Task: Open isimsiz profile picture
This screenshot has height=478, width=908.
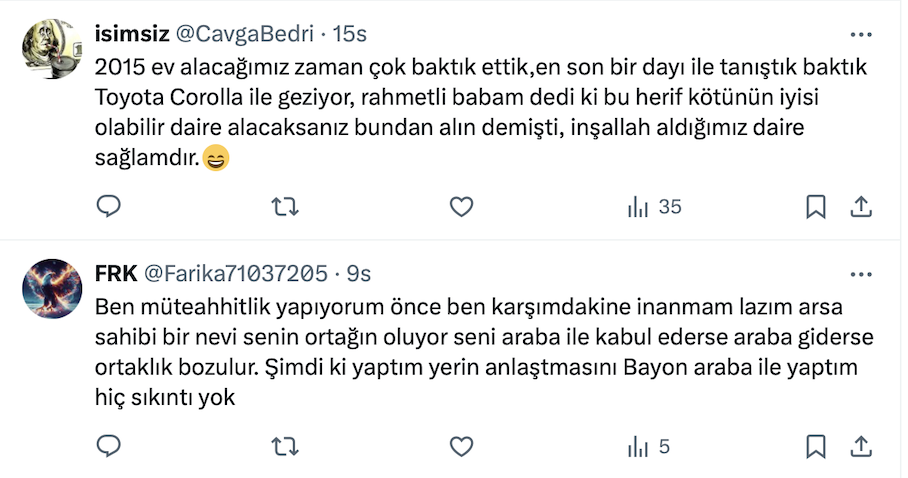Action: click(52, 49)
